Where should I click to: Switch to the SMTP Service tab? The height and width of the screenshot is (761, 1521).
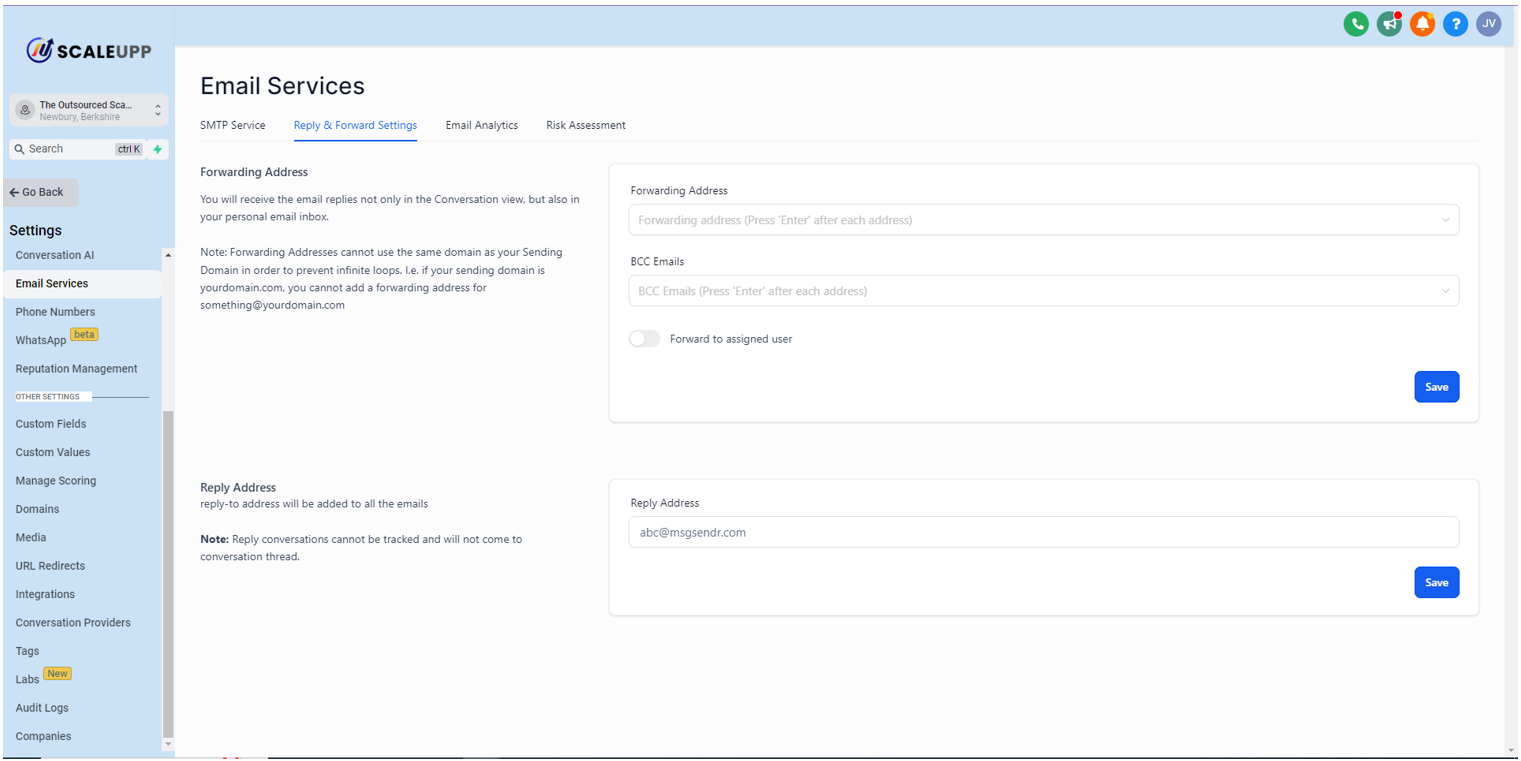233,125
